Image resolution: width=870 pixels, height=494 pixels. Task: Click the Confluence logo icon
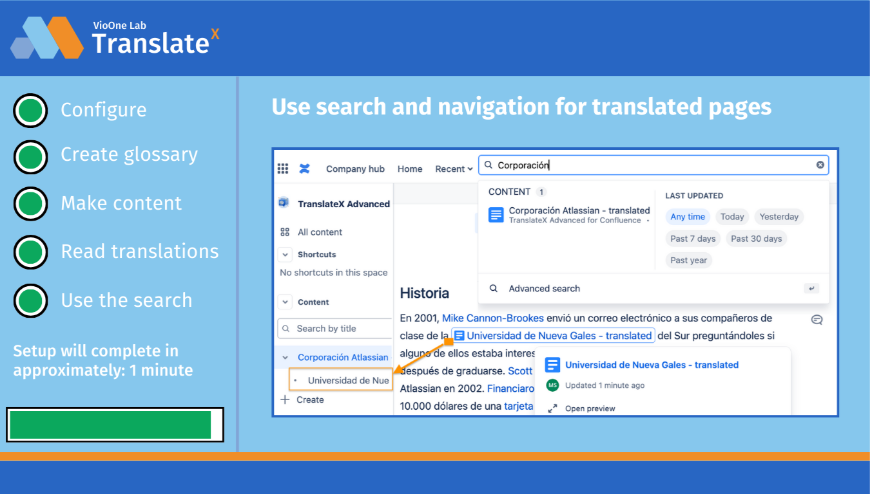tap(305, 169)
